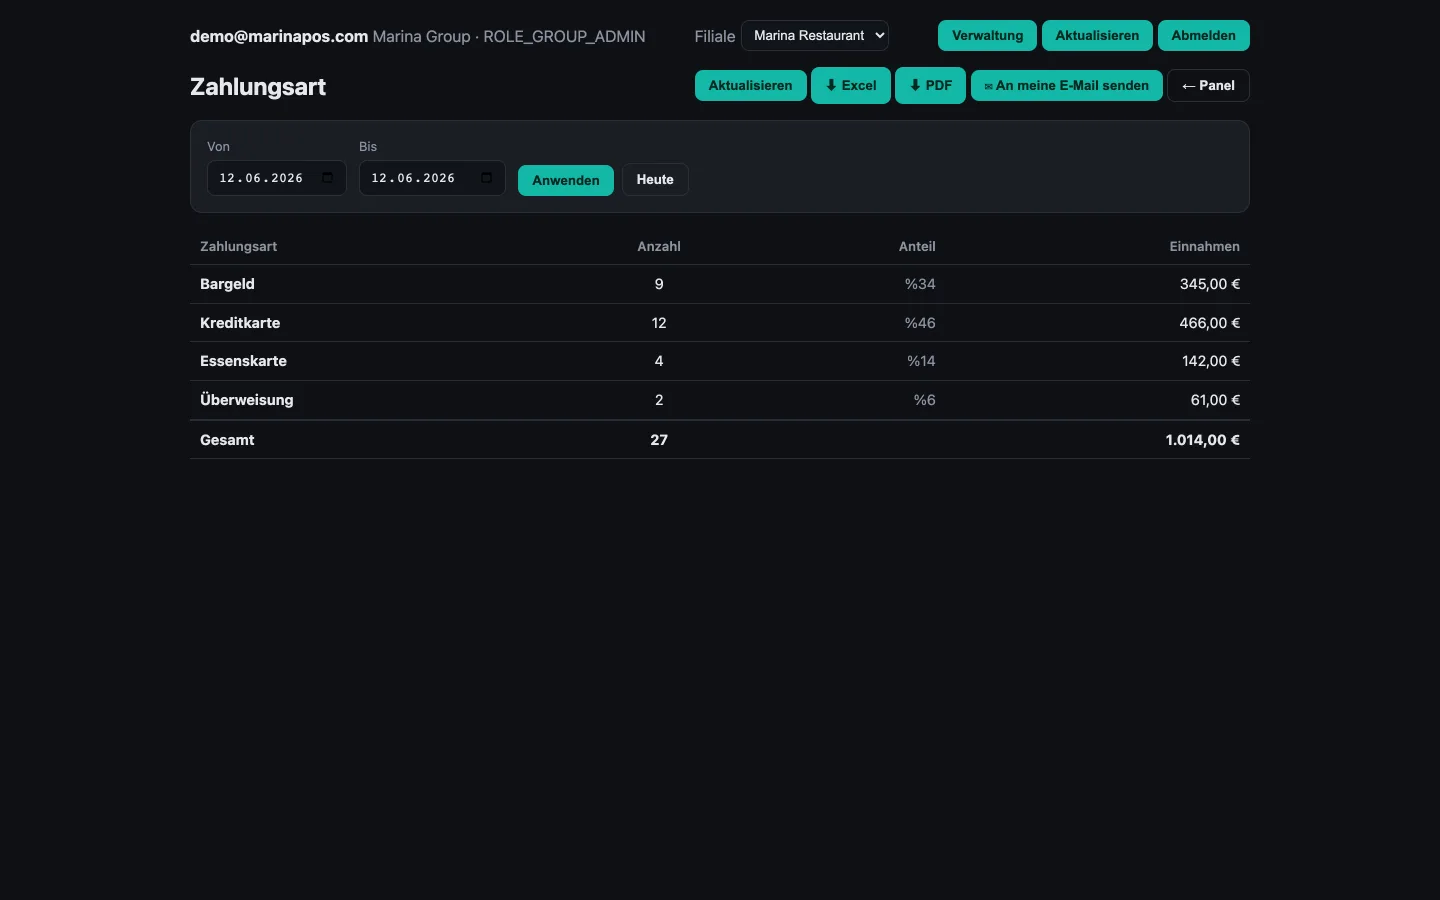Viewport: 1440px width, 900px height.
Task: Click the Einnahmen column header
Action: pyautogui.click(x=1204, y=246)
